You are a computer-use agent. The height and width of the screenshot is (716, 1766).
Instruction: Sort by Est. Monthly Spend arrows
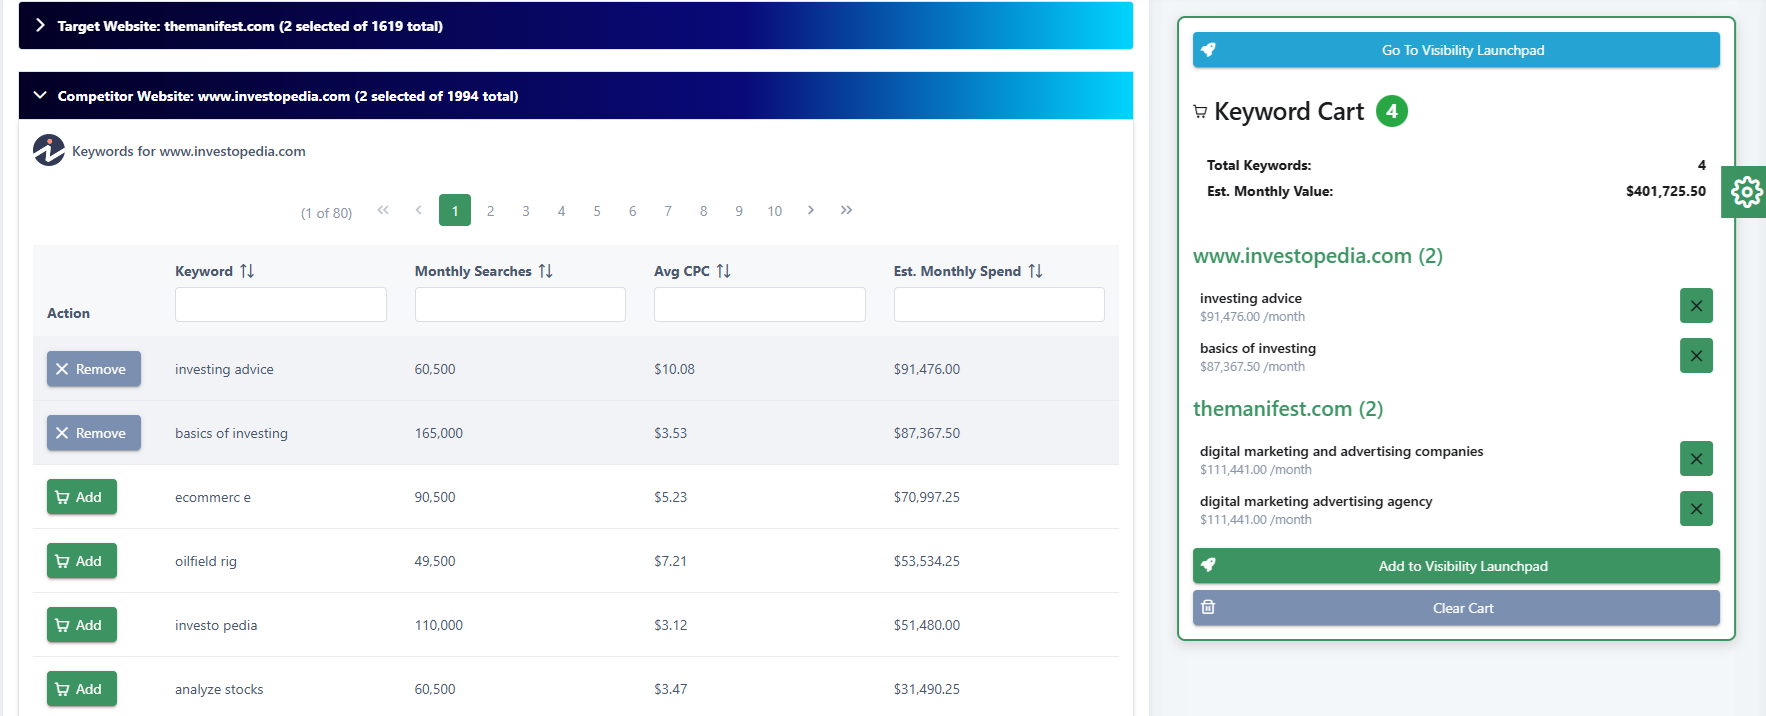tap(1035, 271)
